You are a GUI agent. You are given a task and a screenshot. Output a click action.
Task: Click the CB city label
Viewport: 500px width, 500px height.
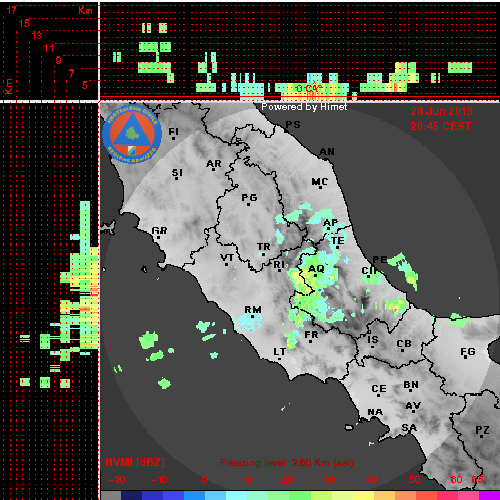[404, 344]
